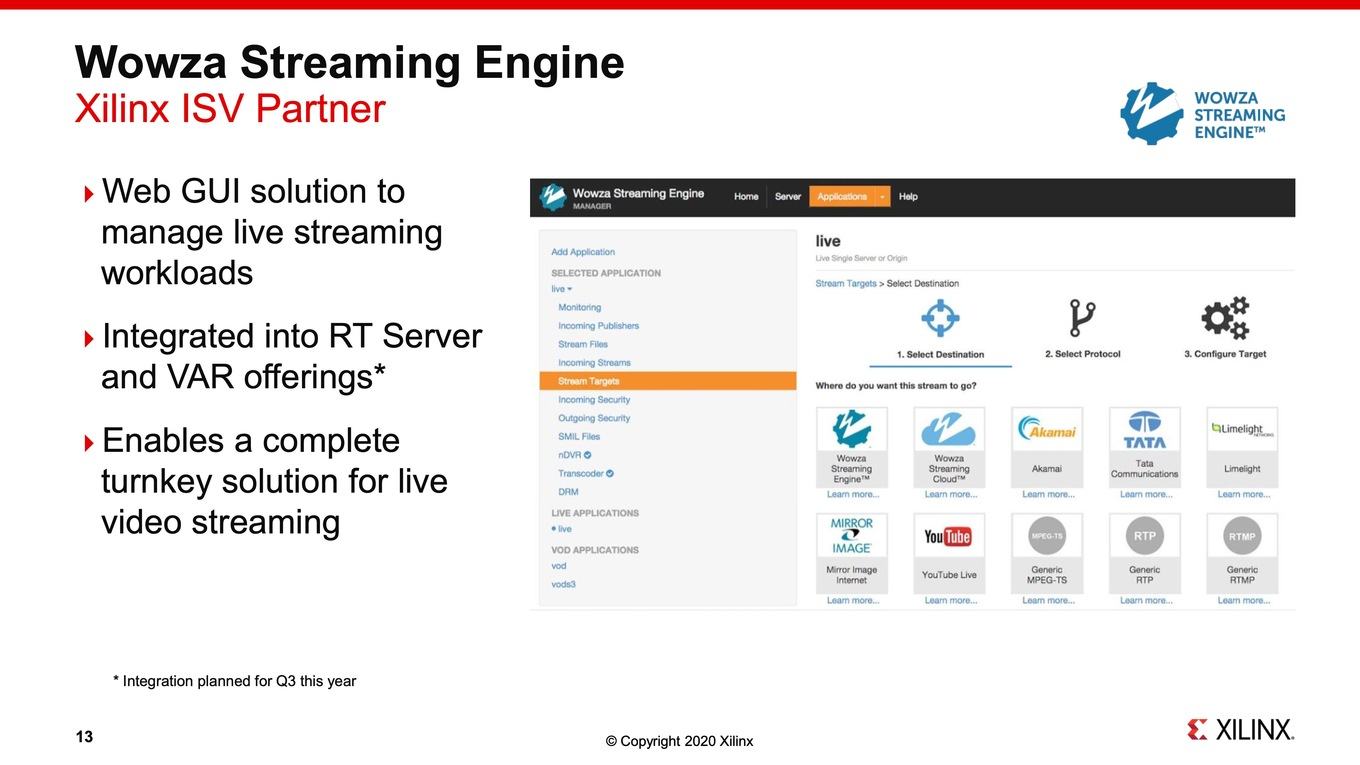
Task: Select Stream Targets in the sidebar
Action: (x=668, y=381)
